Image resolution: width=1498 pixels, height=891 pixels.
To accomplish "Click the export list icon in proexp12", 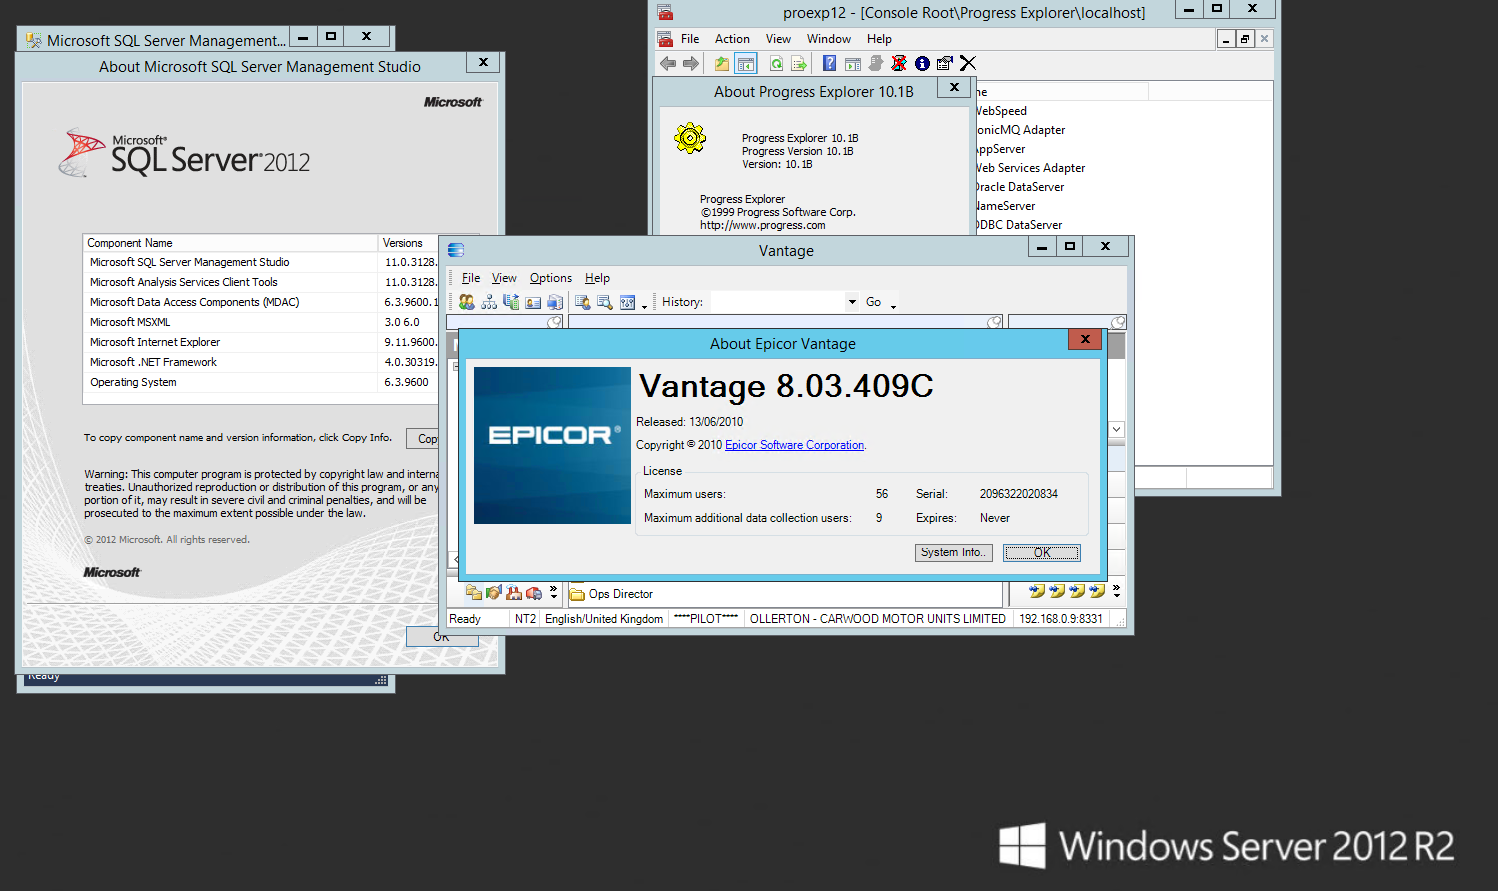I will pos(798,63).
